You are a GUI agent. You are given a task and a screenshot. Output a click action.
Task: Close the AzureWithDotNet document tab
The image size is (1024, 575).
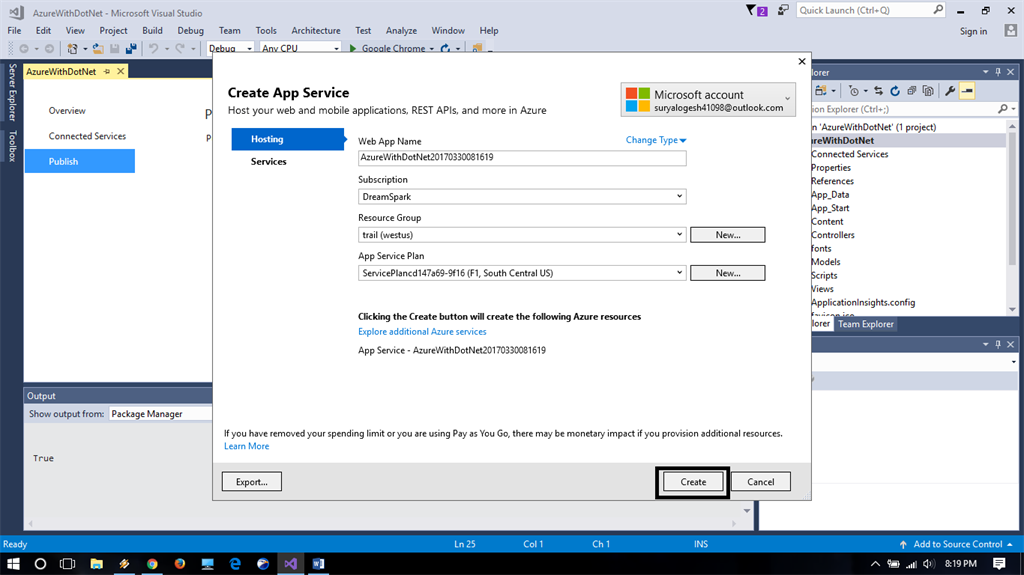pos(121,72)
